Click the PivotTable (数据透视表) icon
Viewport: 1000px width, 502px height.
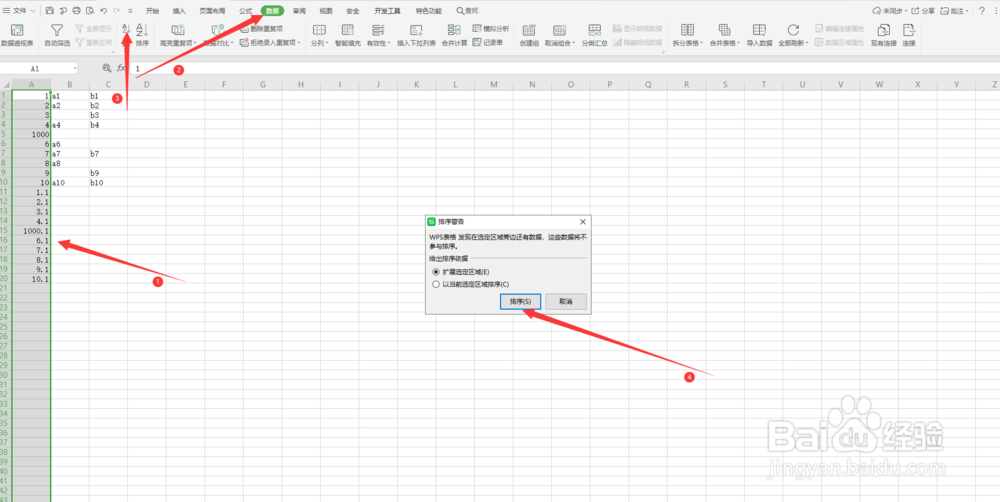tap(17, 30)
